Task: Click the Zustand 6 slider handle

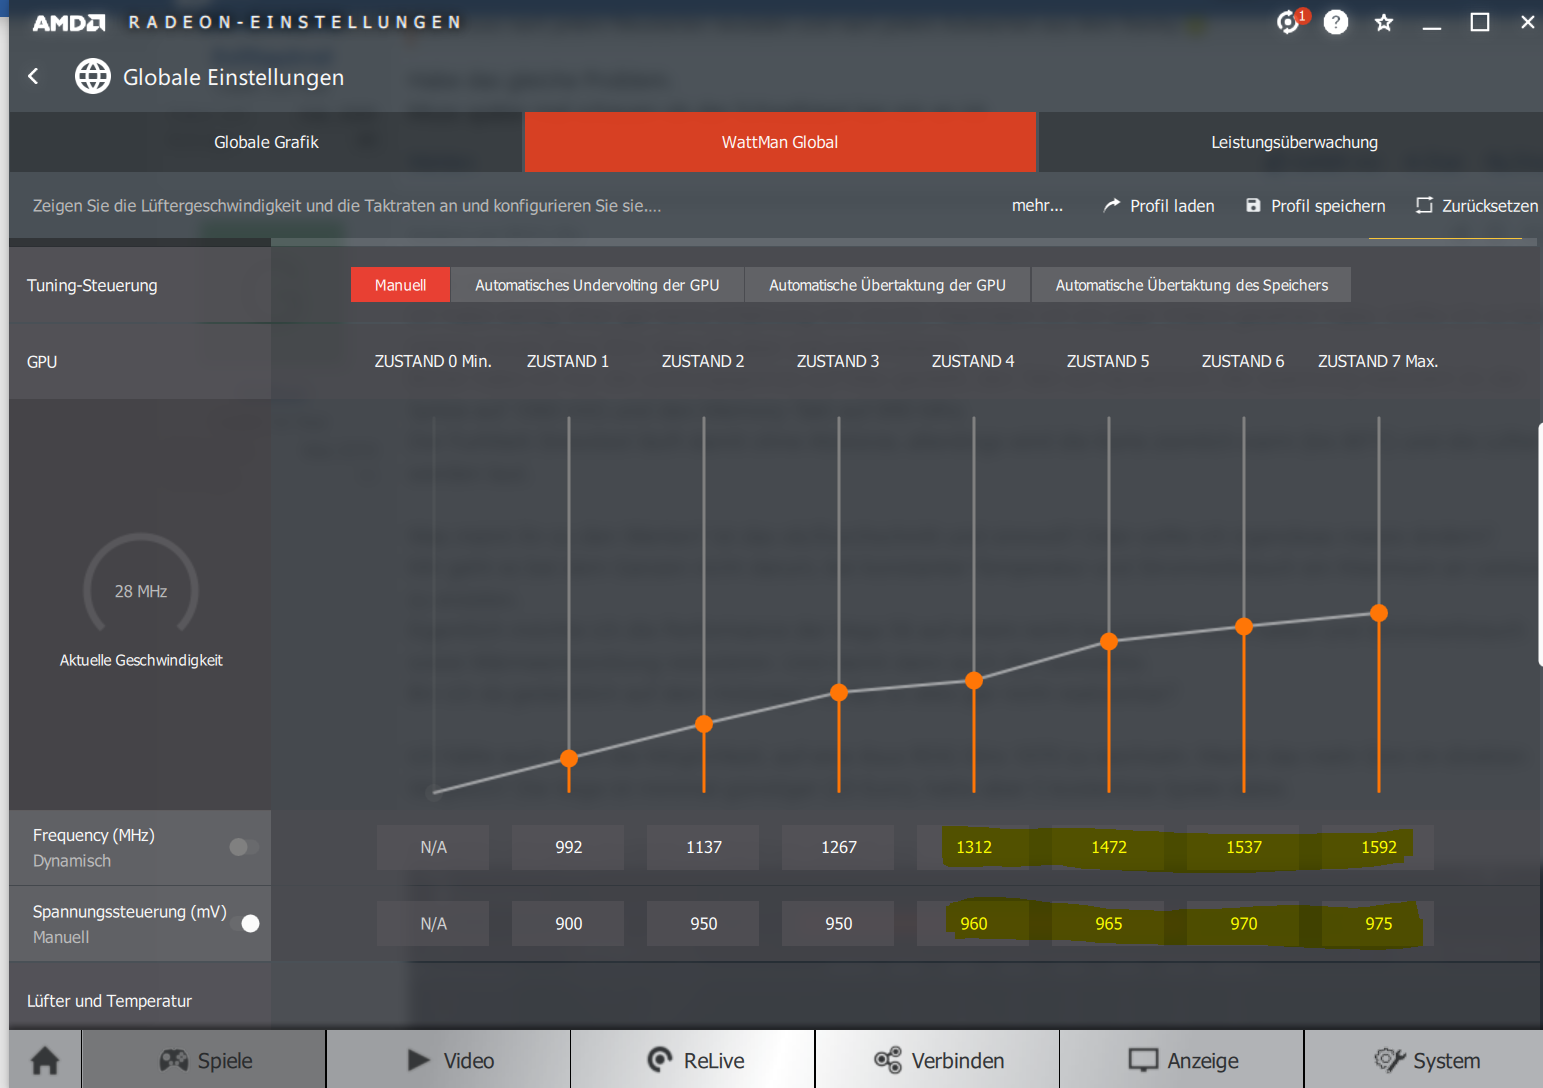Action: [x=1244, y=627]
